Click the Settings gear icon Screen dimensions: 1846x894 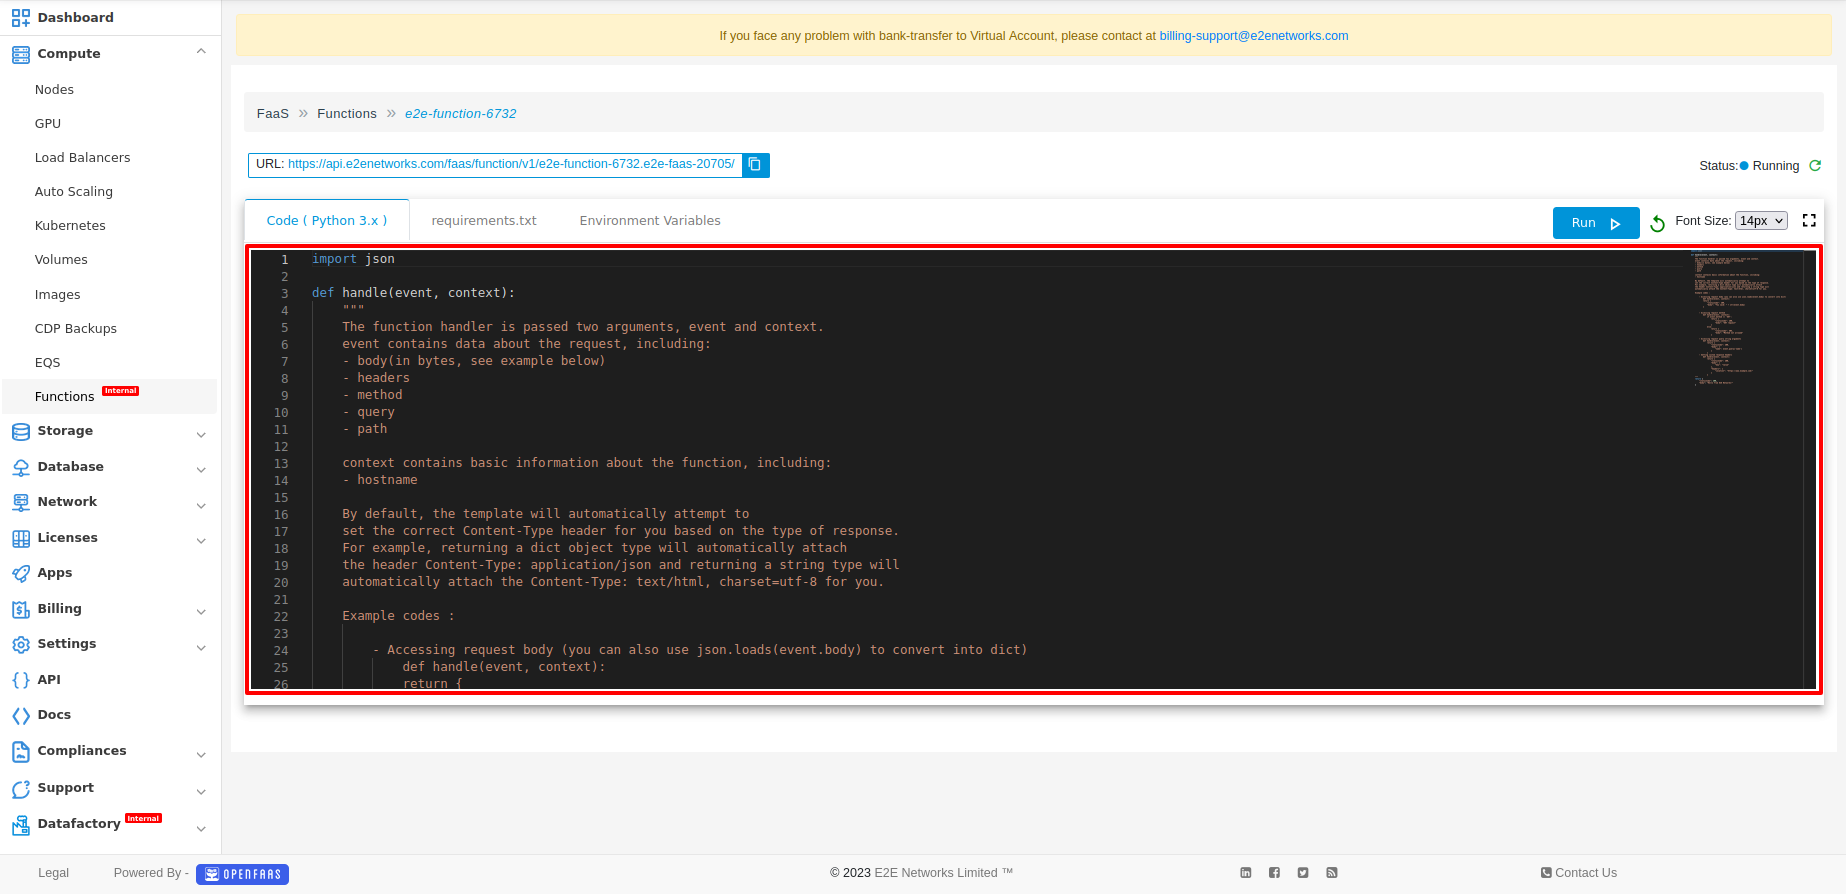21,644
